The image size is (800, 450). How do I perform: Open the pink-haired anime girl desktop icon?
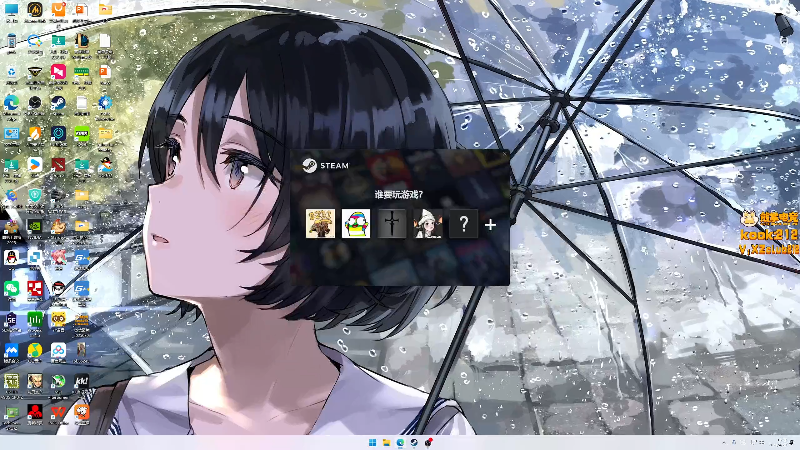tap(58, 257)
